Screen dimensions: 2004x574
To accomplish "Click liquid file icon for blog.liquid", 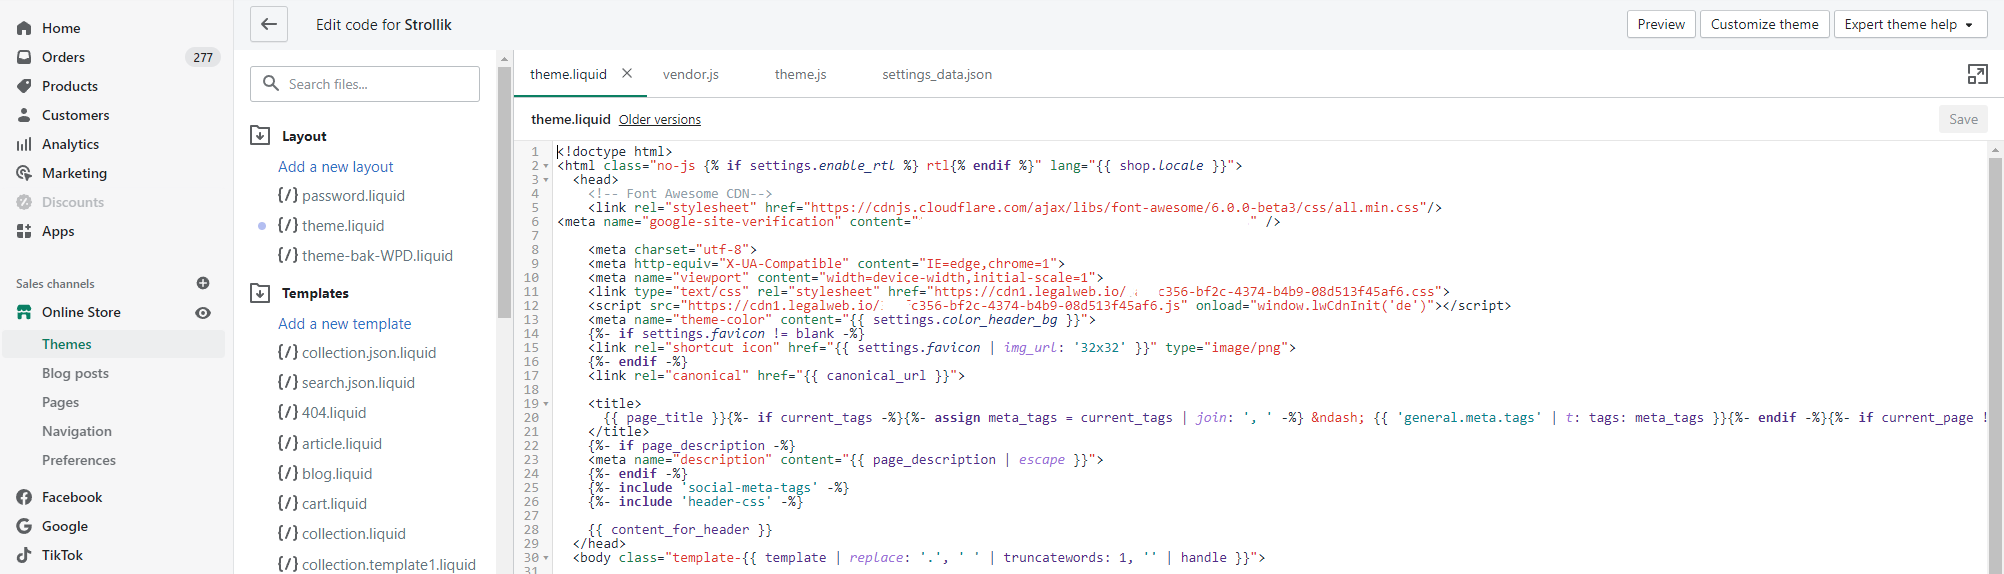I will (x=288, y=473).
